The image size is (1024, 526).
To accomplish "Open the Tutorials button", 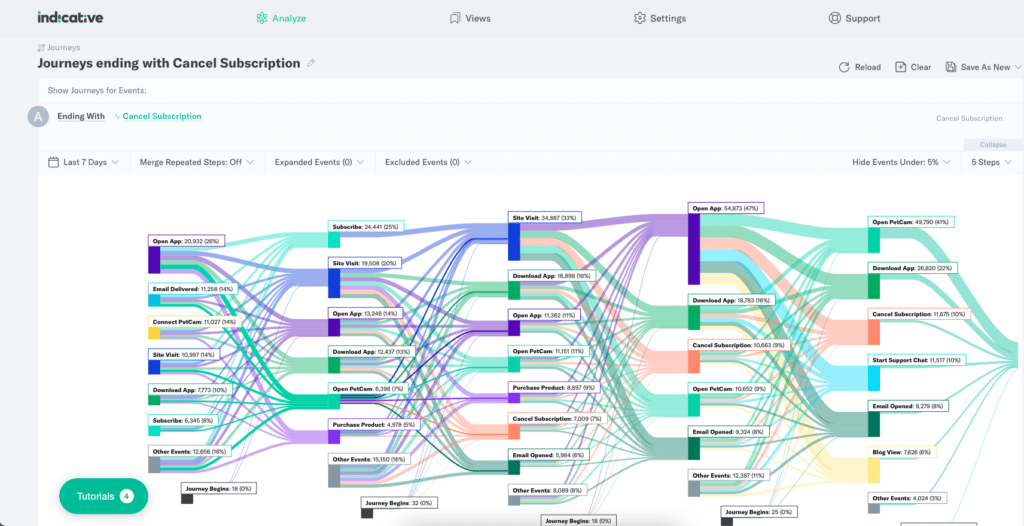I will (x=103, y=496).
